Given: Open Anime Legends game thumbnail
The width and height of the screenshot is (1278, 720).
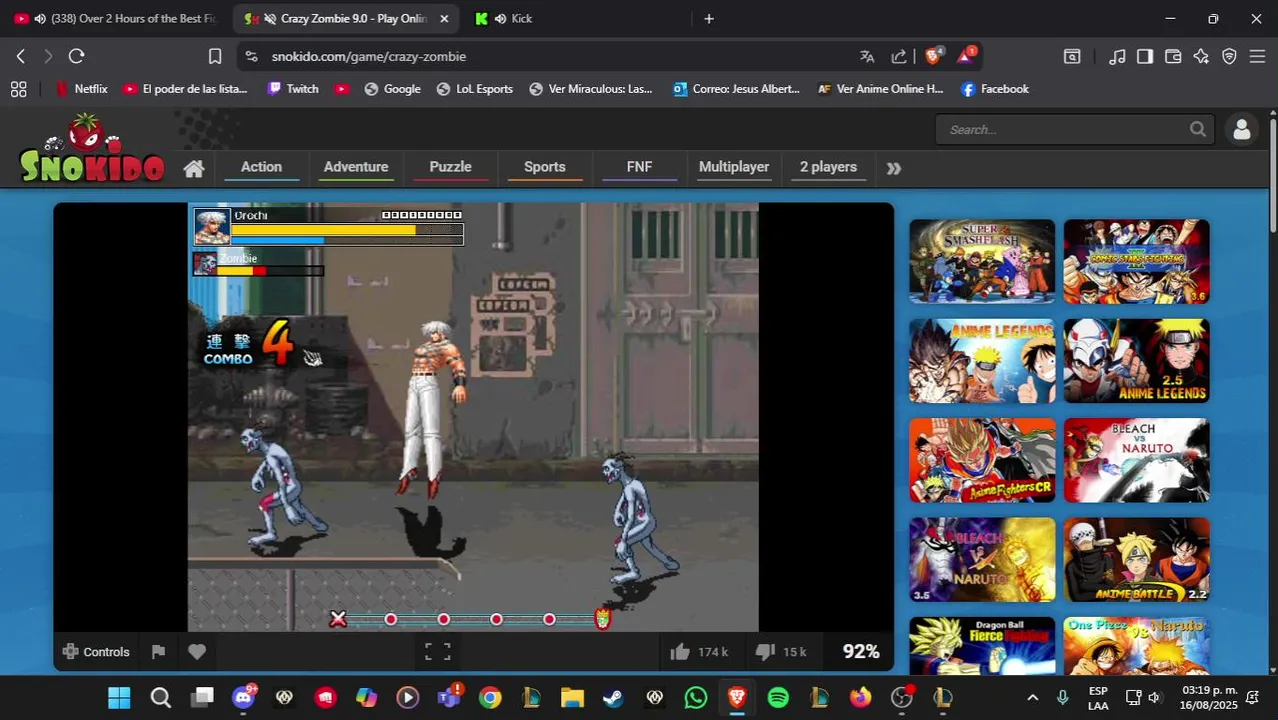Looking at the screenshot, I should click(x=982, y=361).
